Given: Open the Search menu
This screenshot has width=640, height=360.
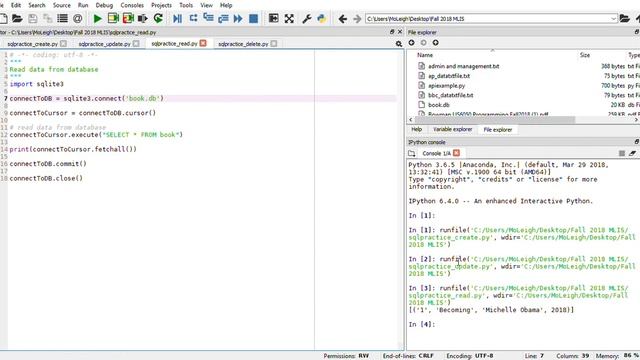Looking at the screenshot, I should pyautogui.click(x=37, y=5).
